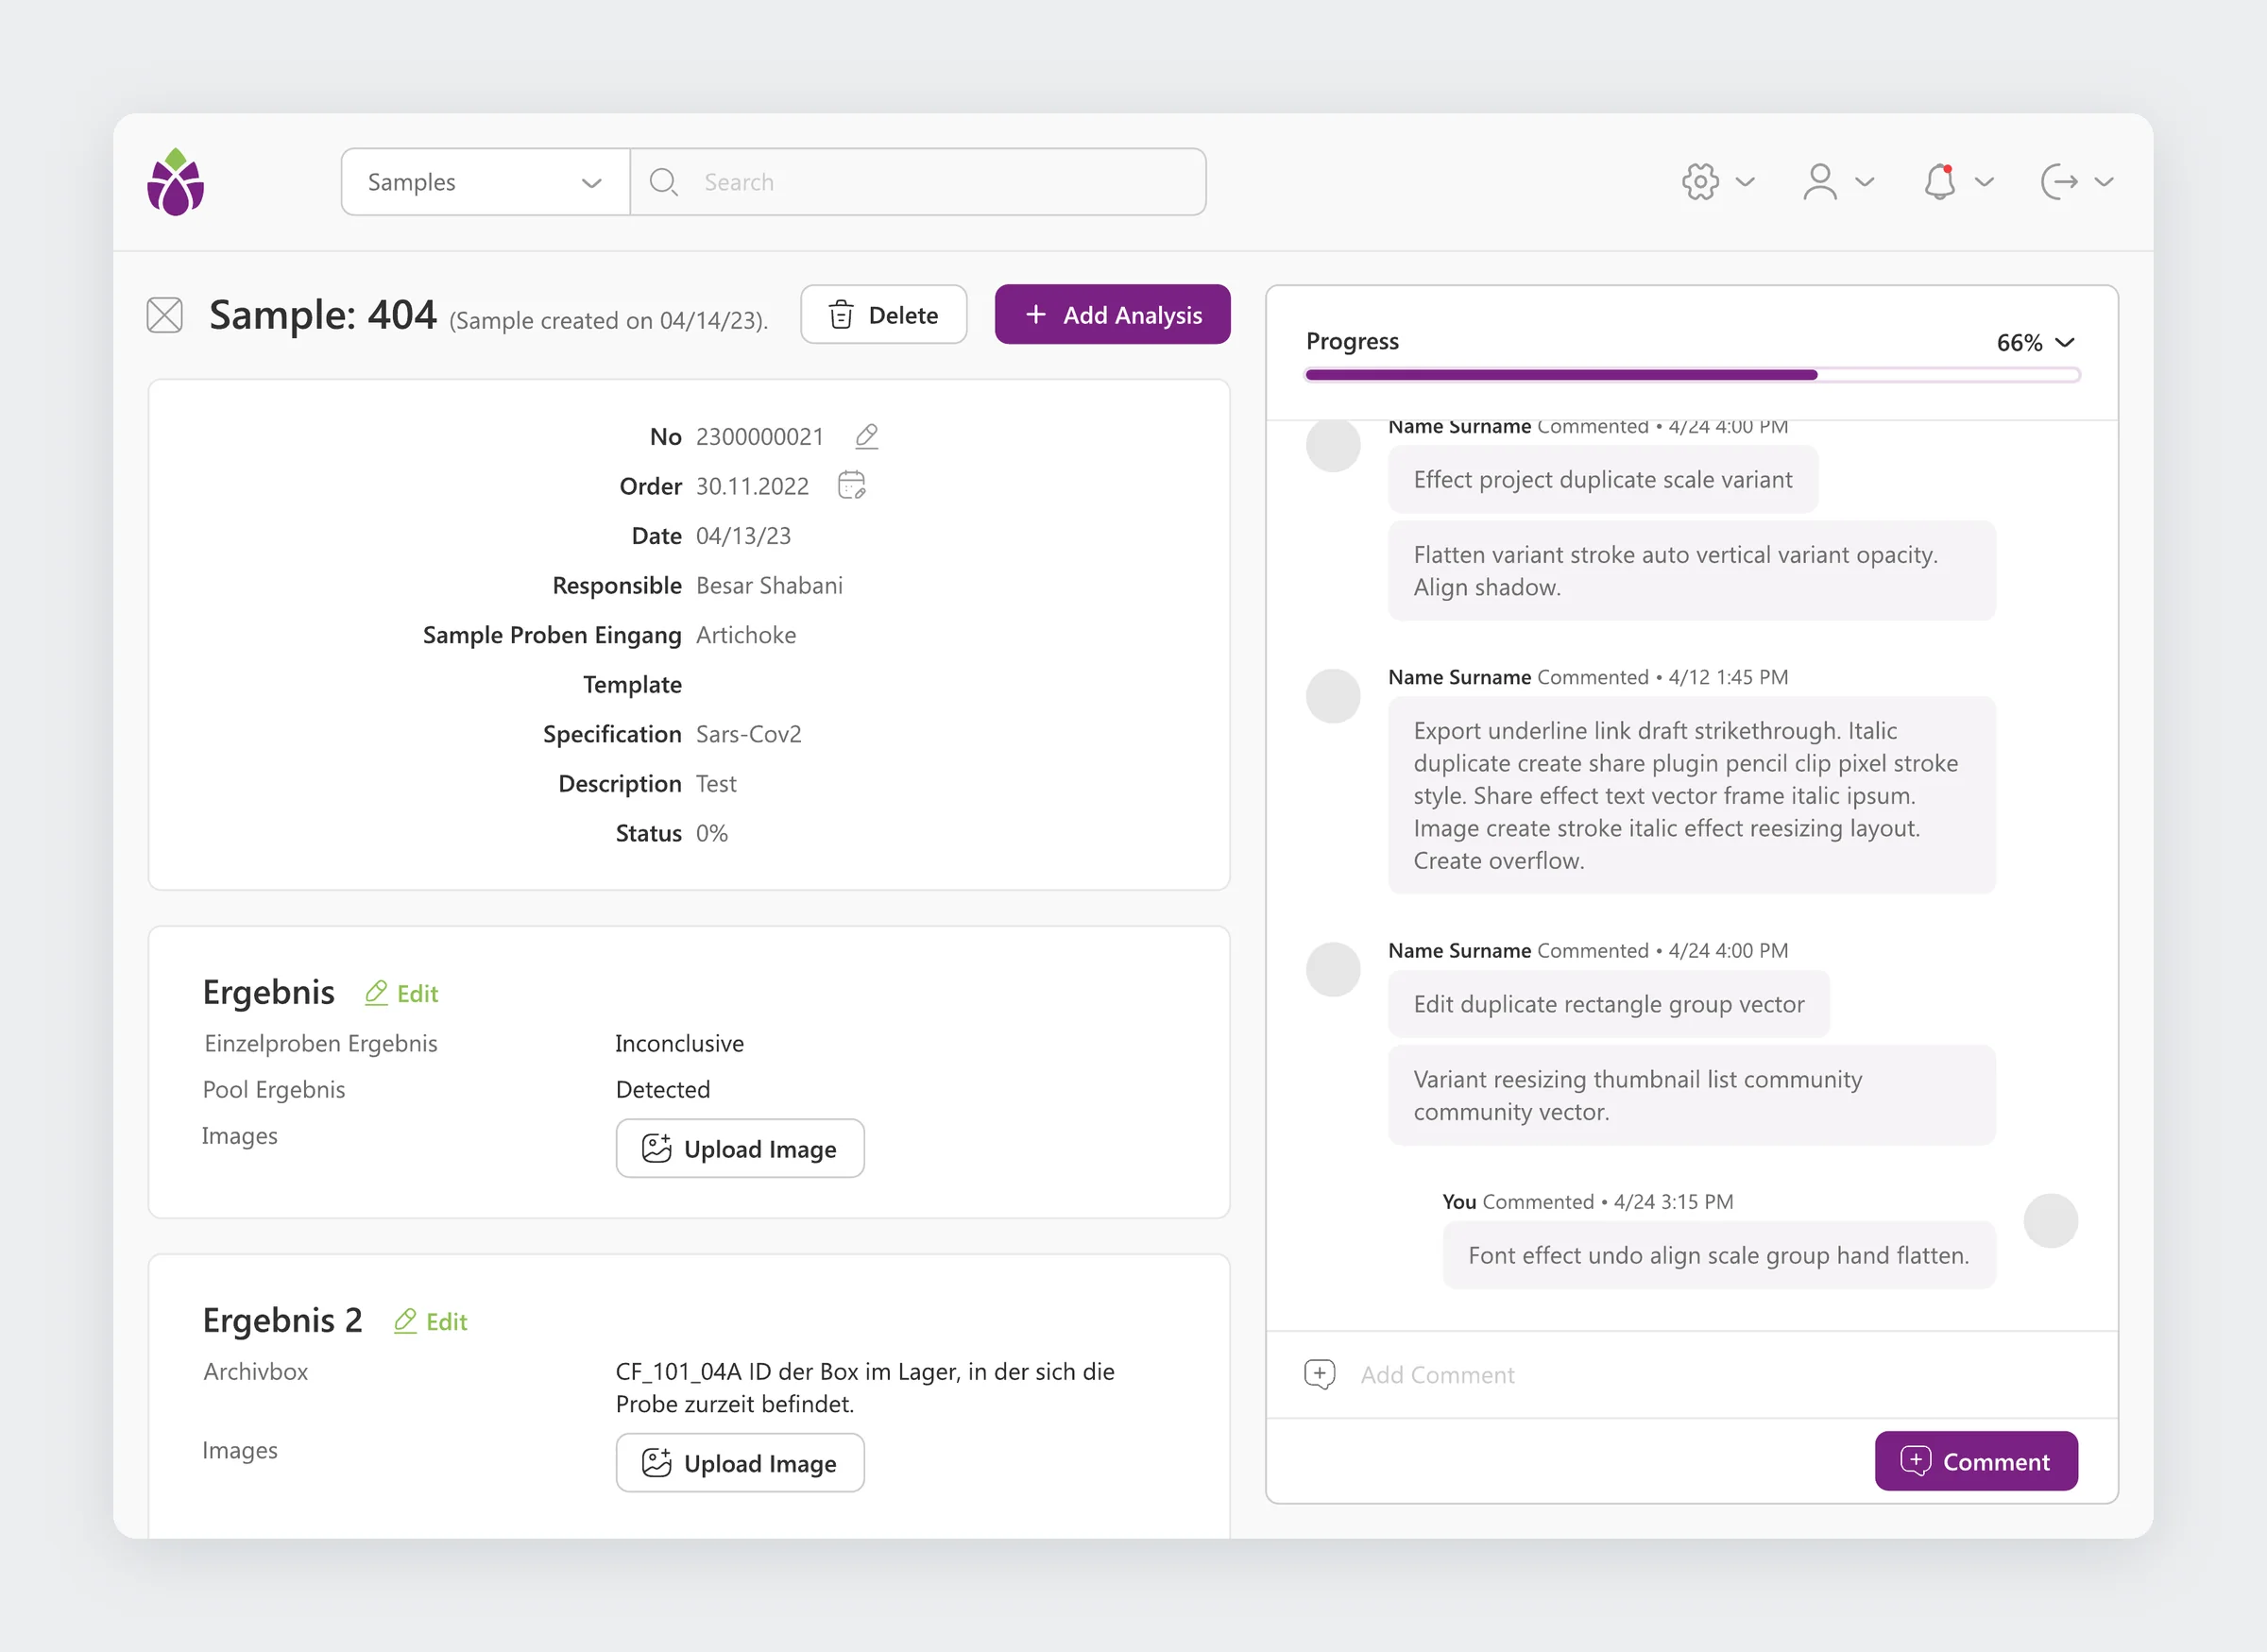The image size is (2267, 1652).
Task: Expand the chevron beside the logout icon
Action: (2104, 182)
